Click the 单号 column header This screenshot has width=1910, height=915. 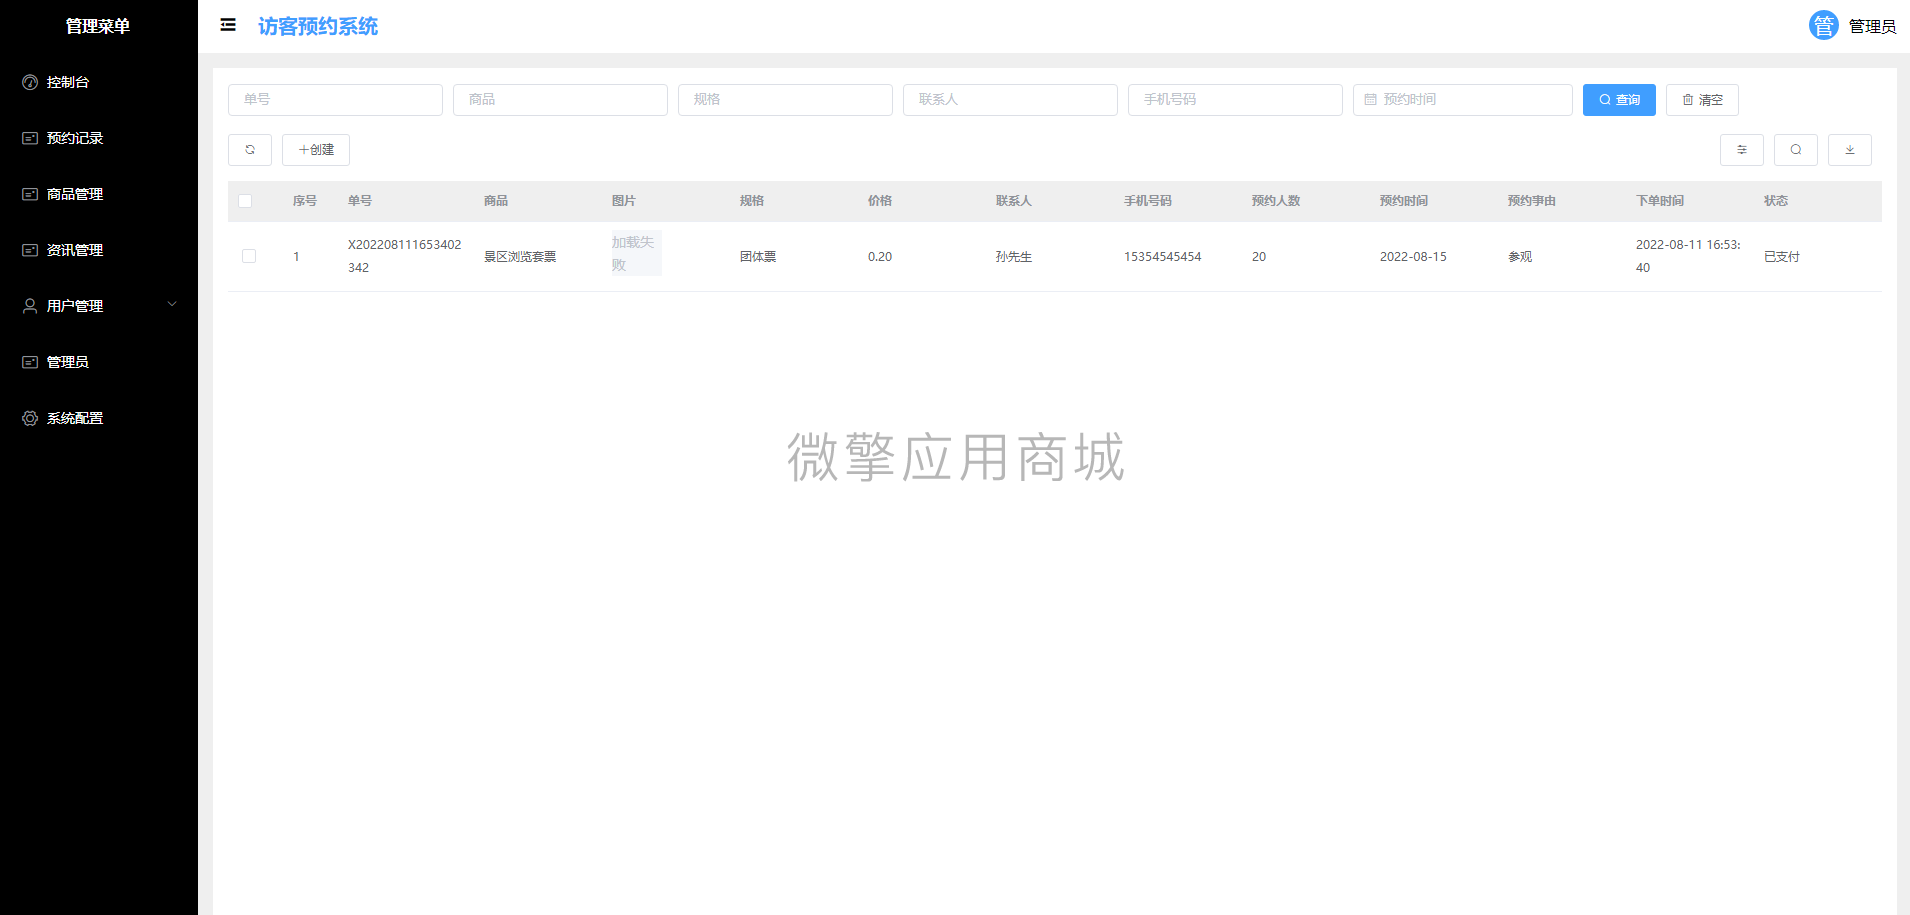point(360,201)
